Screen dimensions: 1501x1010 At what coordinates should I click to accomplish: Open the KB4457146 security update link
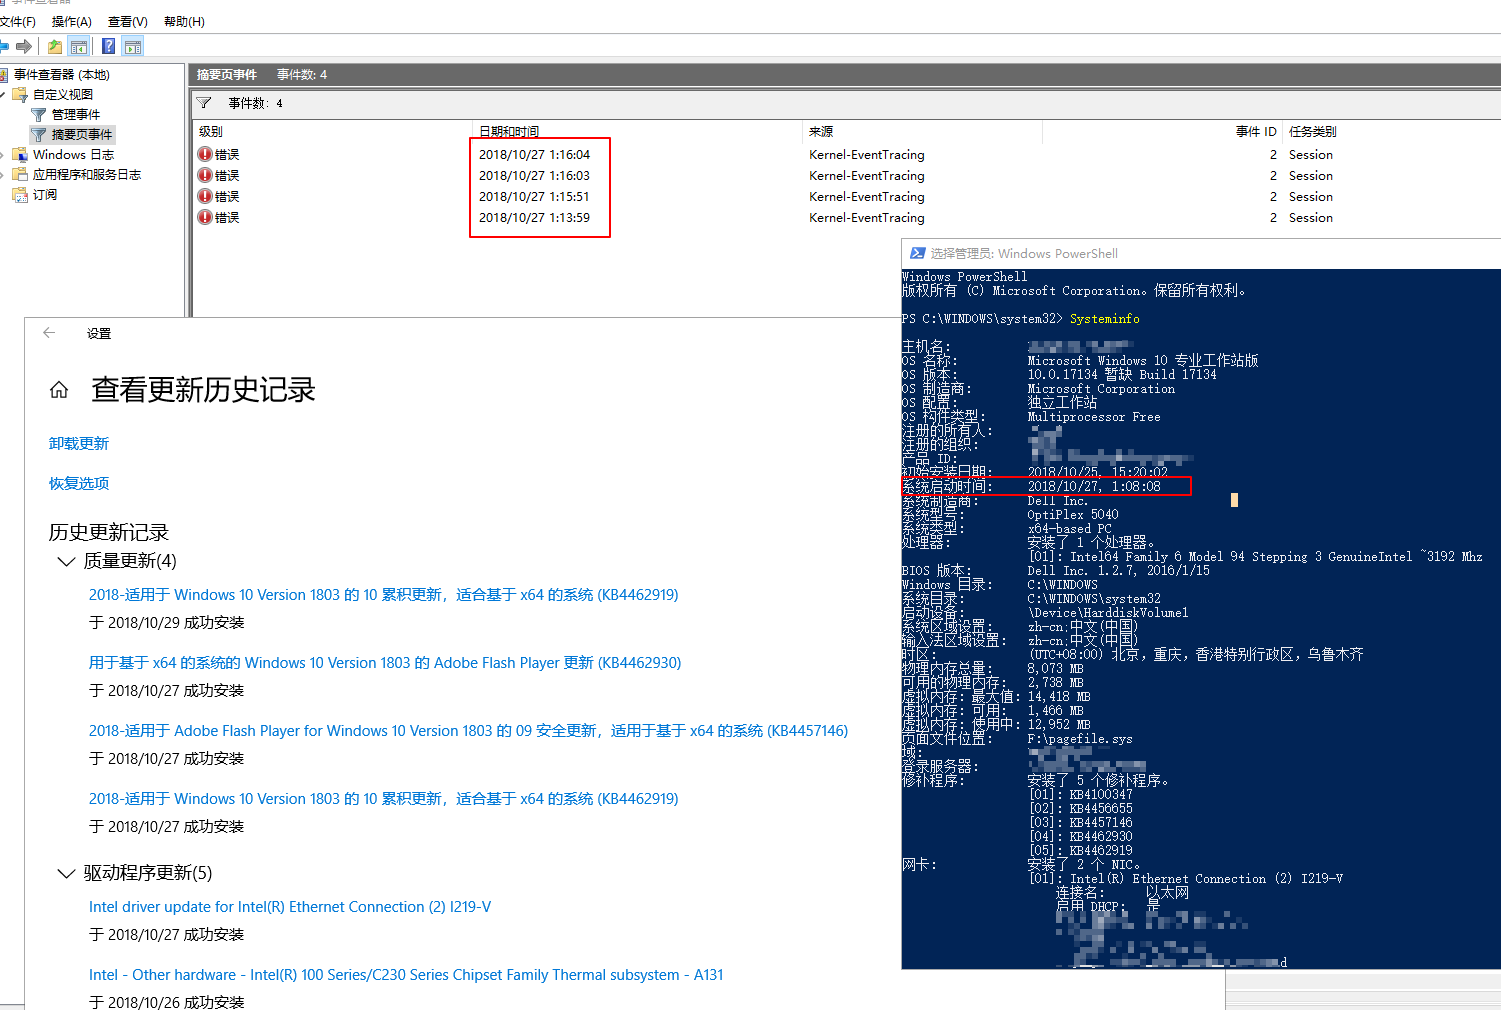click(468, 730)
